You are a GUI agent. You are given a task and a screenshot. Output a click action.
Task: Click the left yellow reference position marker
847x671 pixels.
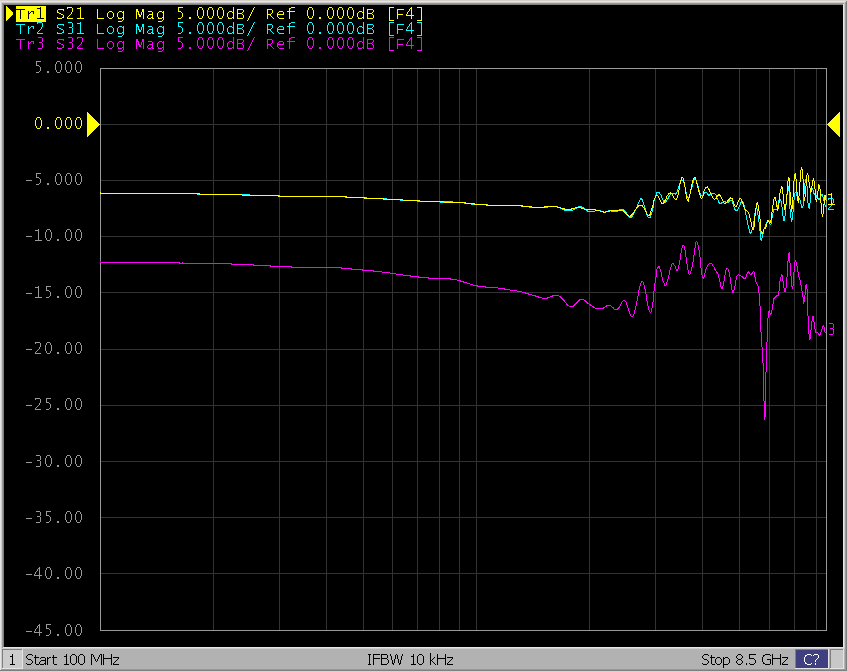click(x=92, y=124)
